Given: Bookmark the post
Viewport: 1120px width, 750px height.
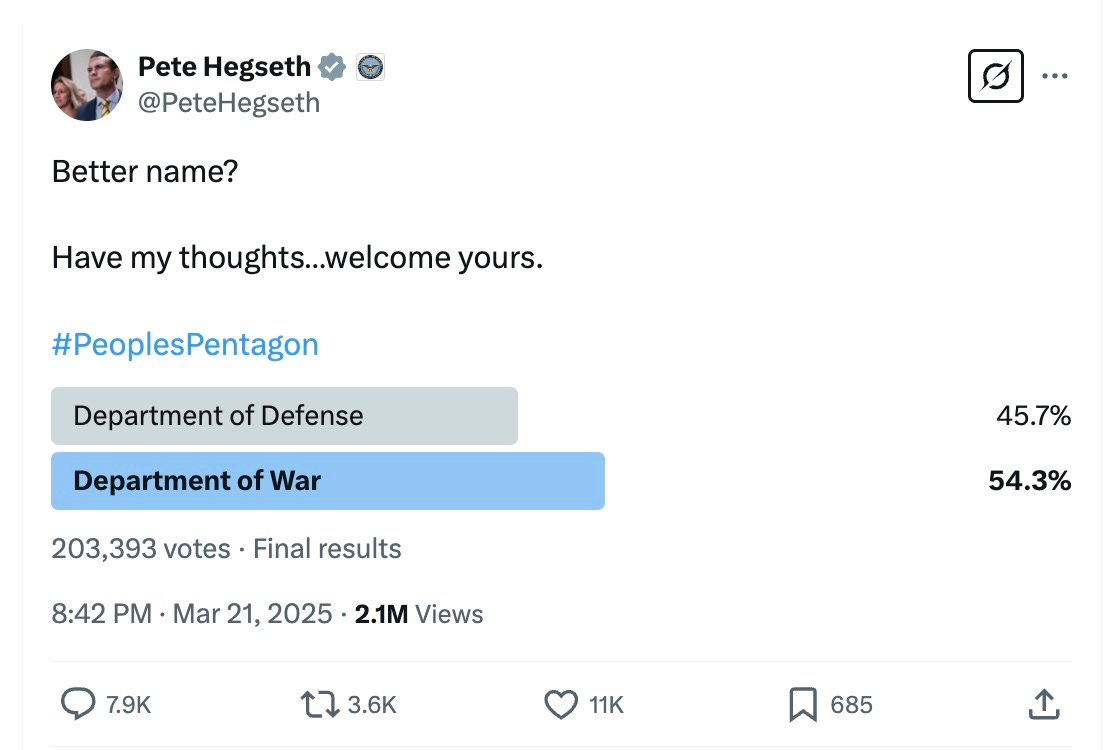Looking at the screenshot, I should point(803,704).
